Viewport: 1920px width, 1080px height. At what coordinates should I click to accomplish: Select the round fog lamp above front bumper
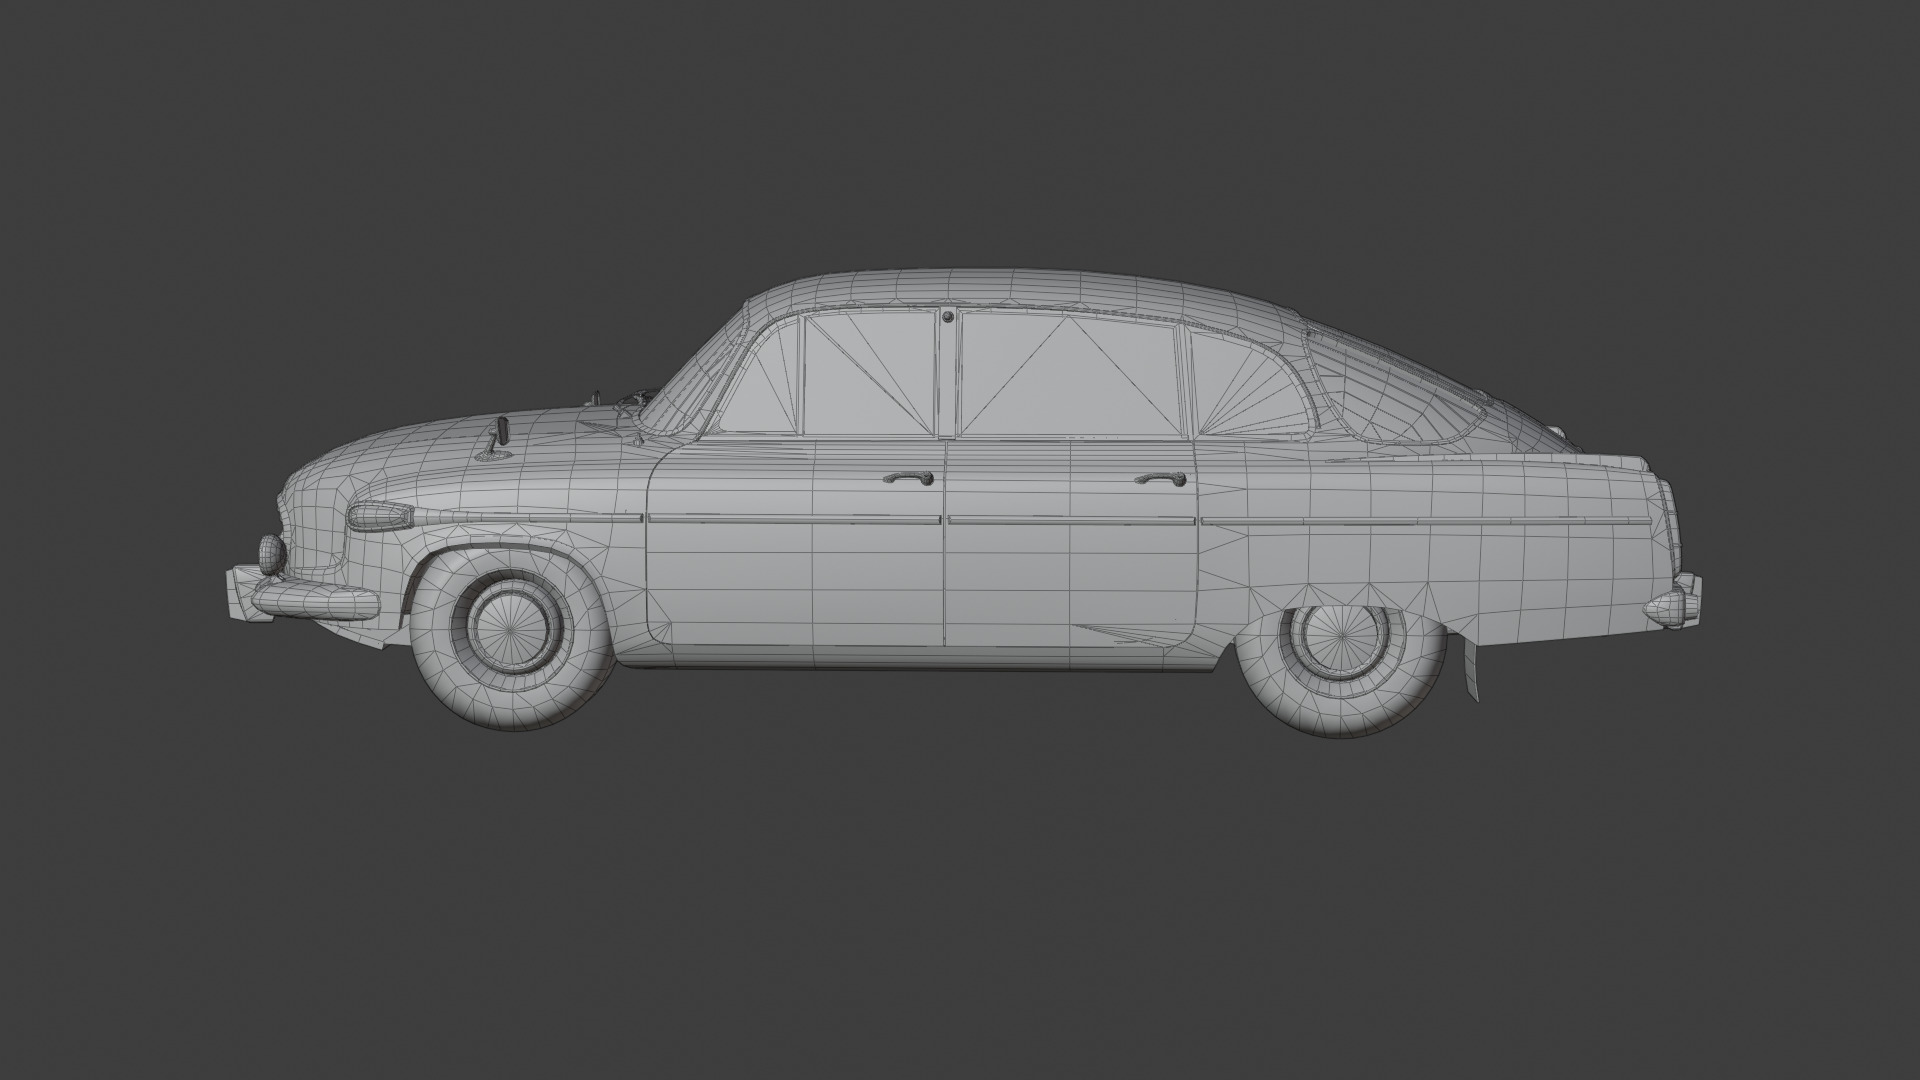pos(271,554)
